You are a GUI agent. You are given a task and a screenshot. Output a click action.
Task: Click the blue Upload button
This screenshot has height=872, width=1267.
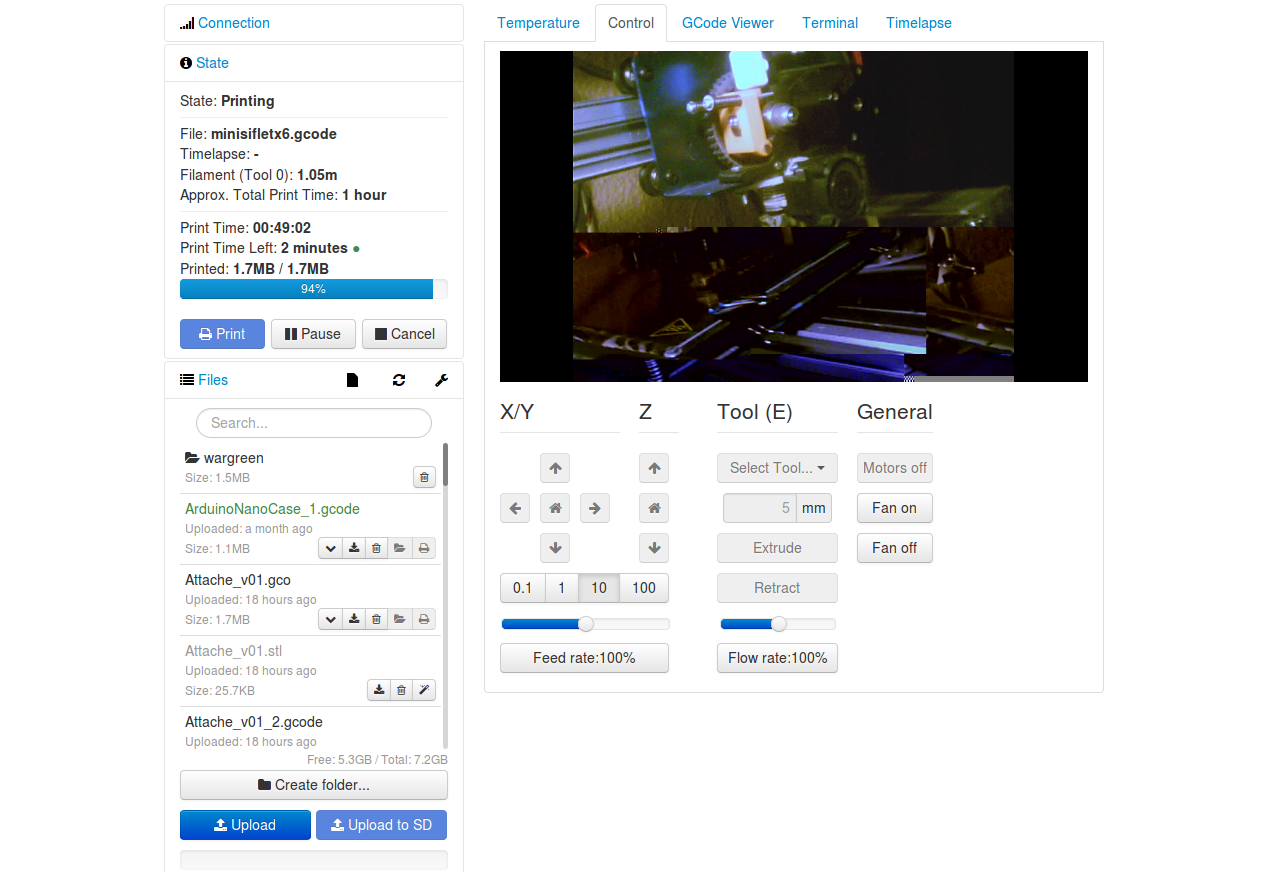245,825
